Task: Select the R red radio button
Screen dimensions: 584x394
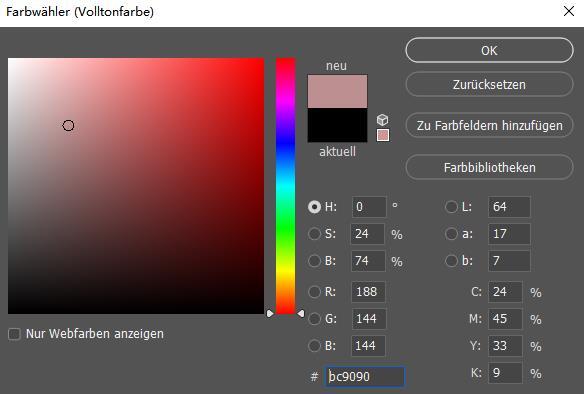Action: 314,292
